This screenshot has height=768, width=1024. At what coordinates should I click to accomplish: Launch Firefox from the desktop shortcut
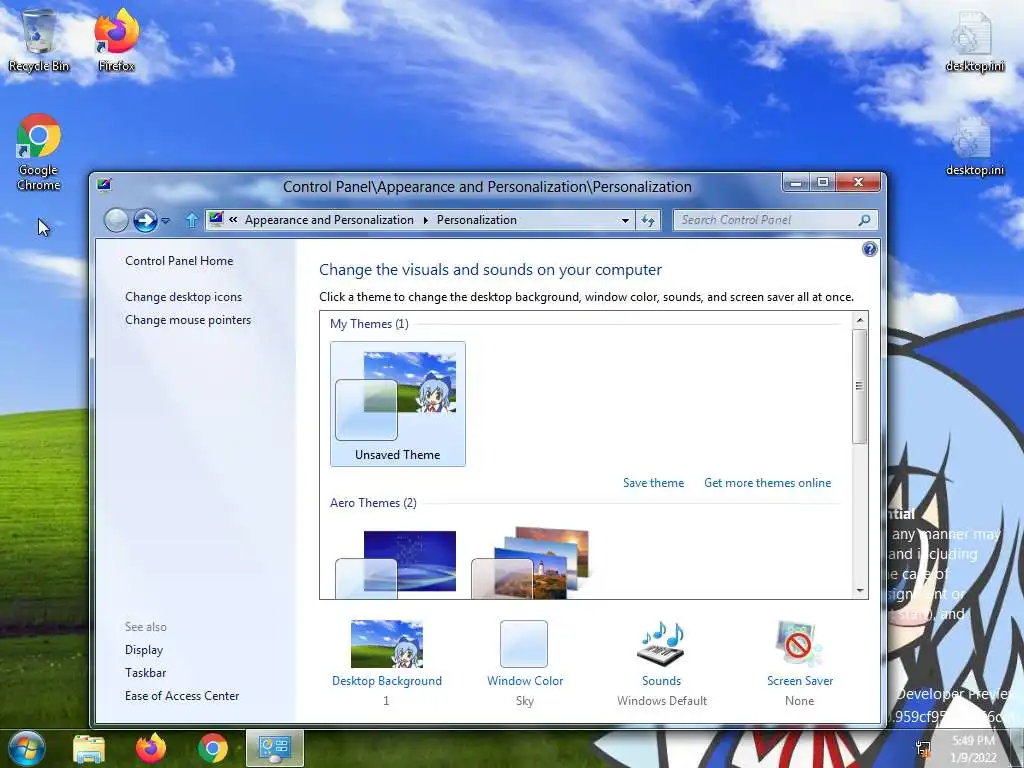tap(116, 40)
